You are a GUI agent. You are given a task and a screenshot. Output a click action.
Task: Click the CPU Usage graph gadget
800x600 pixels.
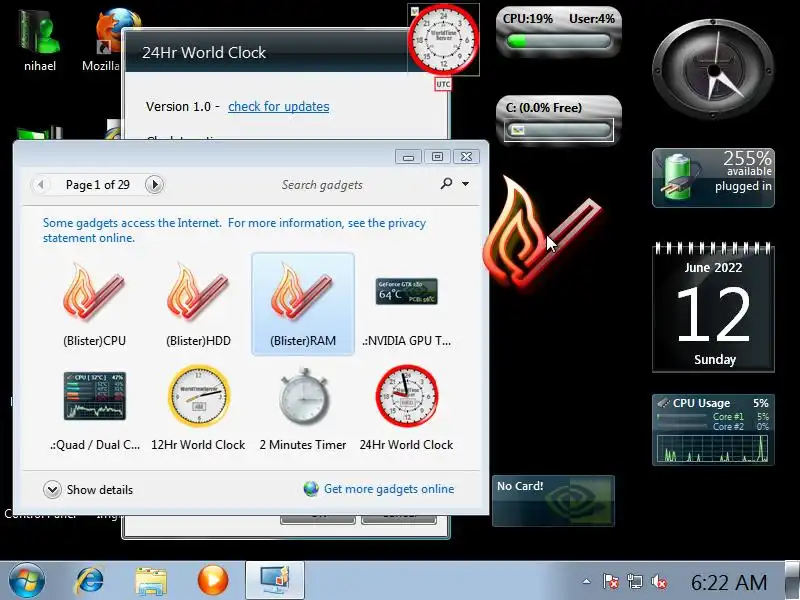coord(713,430)
